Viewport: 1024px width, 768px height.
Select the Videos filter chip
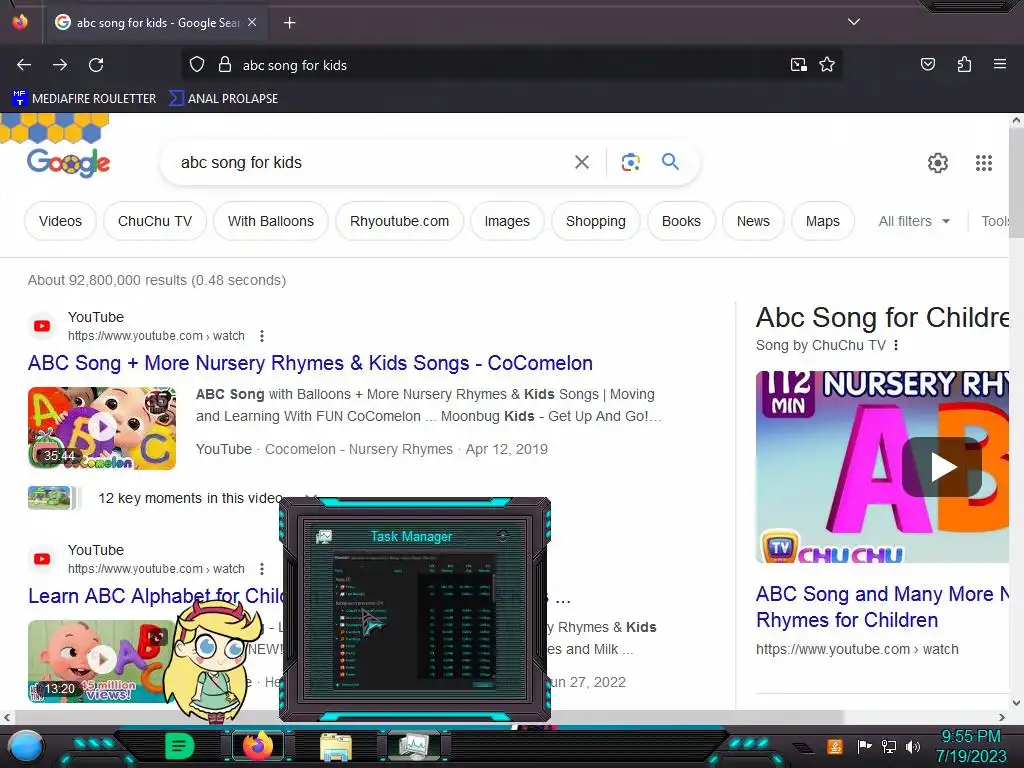(60, 221)
